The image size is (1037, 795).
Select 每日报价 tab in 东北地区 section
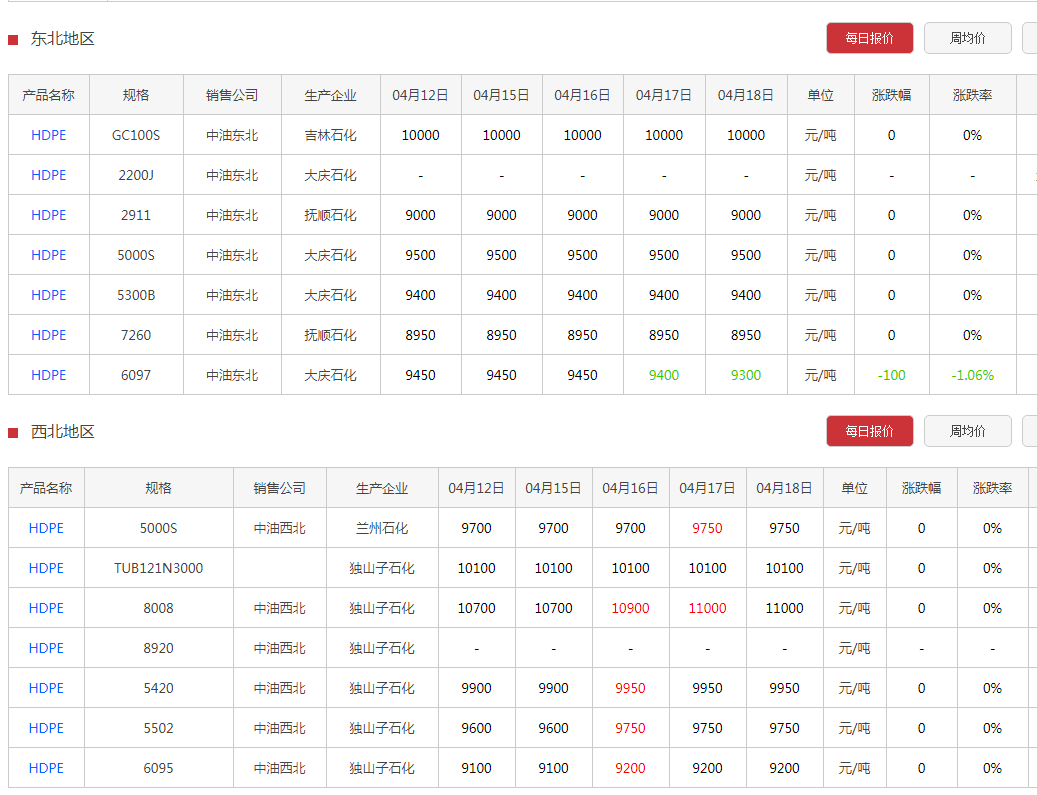[x=870, y=38]
